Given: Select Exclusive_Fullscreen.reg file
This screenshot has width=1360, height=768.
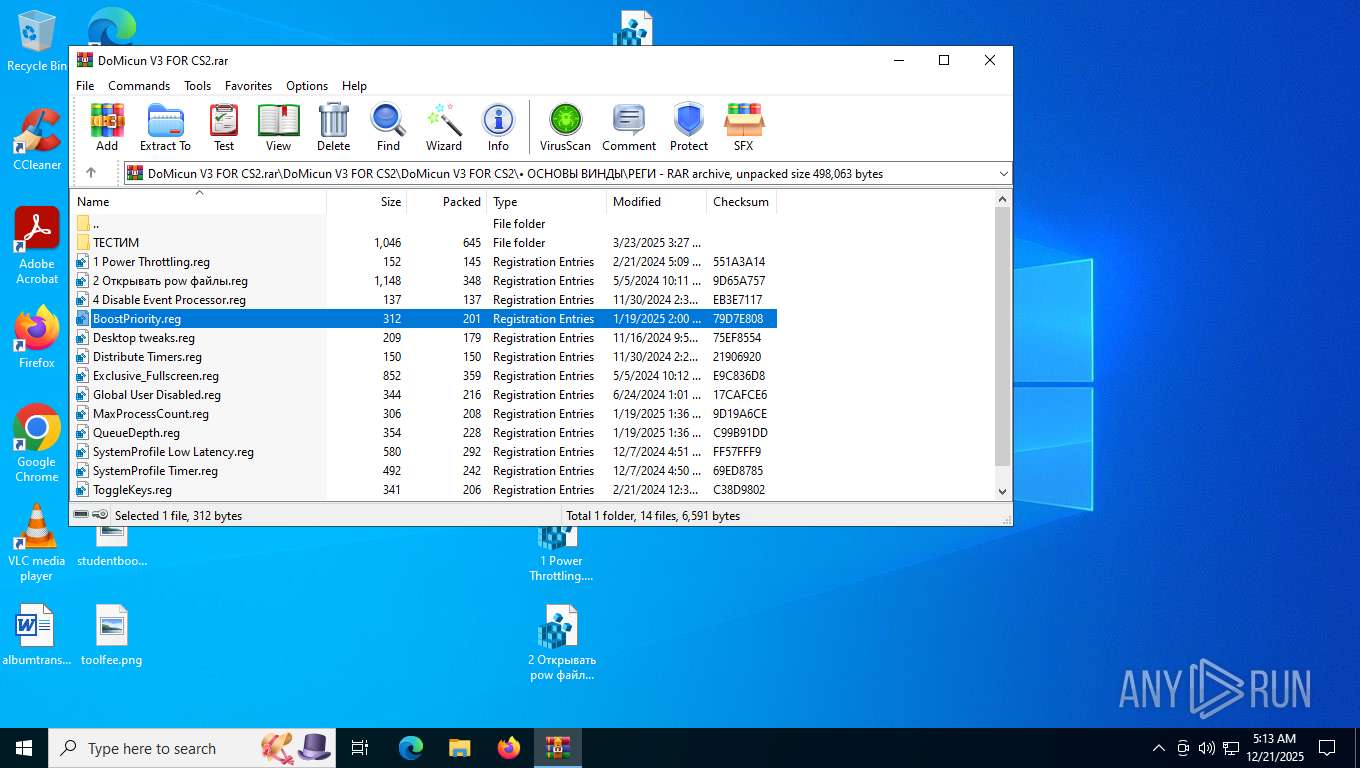Looking at the screenshot, I should tap(424, 376).
